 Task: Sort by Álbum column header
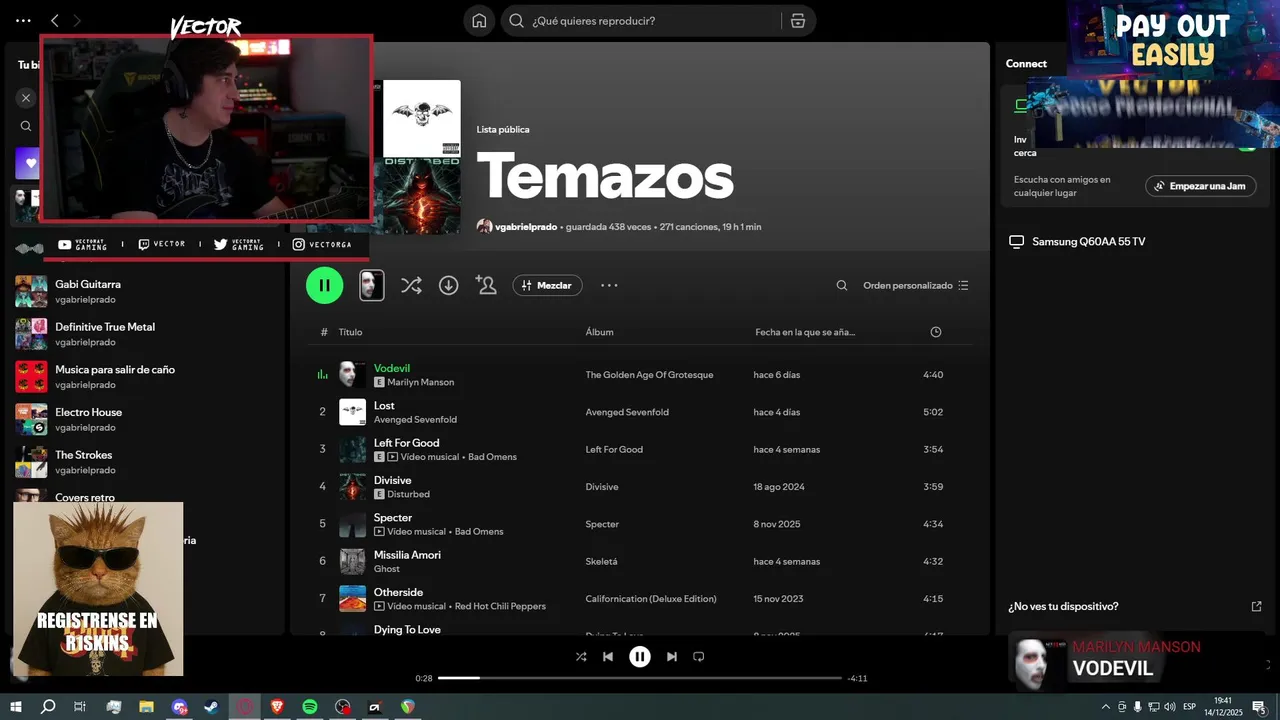tap(599, 332)
